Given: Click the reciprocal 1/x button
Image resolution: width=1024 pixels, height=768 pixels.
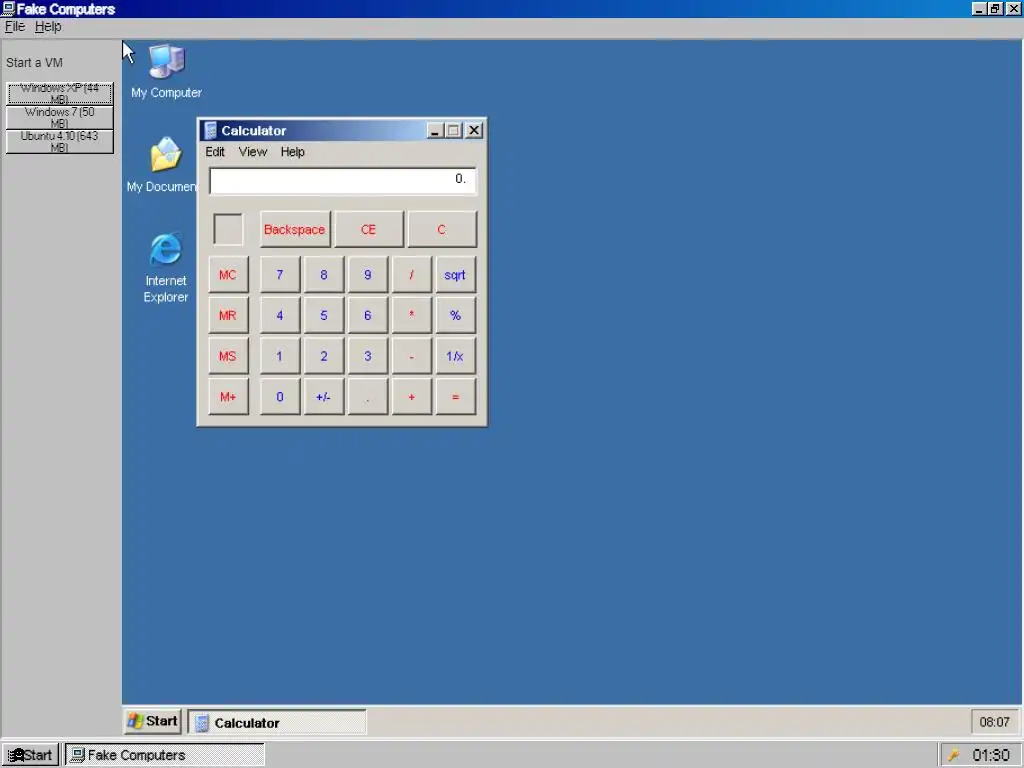Looking at the screenshot, I should click(x=455, y=356).
